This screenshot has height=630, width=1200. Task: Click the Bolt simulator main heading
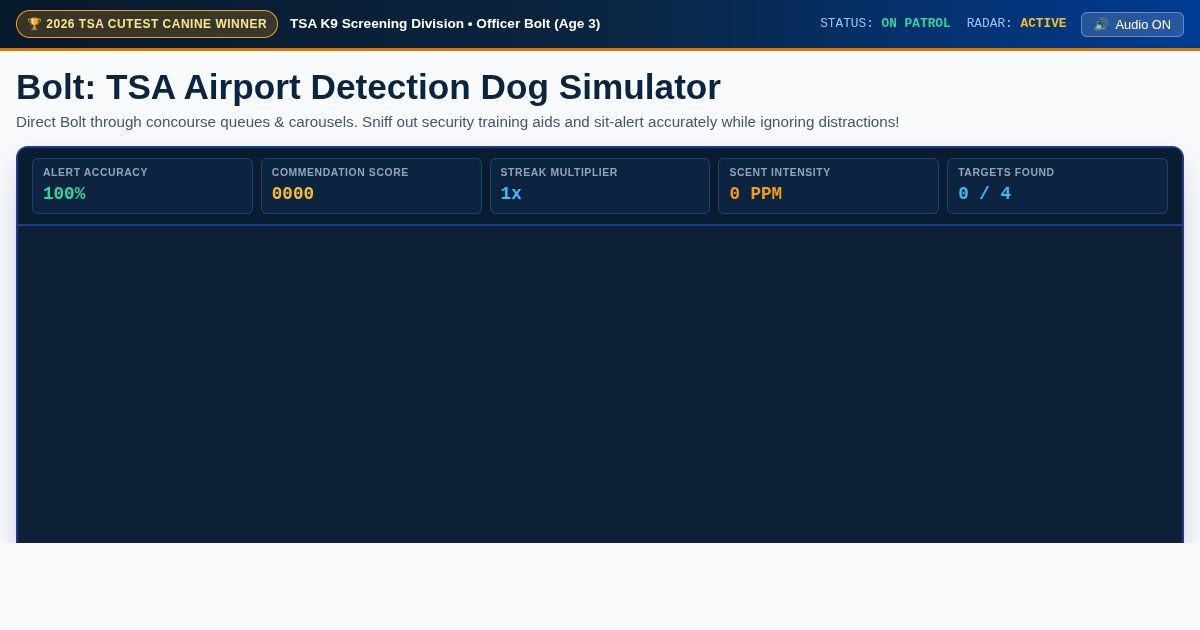click(368, 87)
